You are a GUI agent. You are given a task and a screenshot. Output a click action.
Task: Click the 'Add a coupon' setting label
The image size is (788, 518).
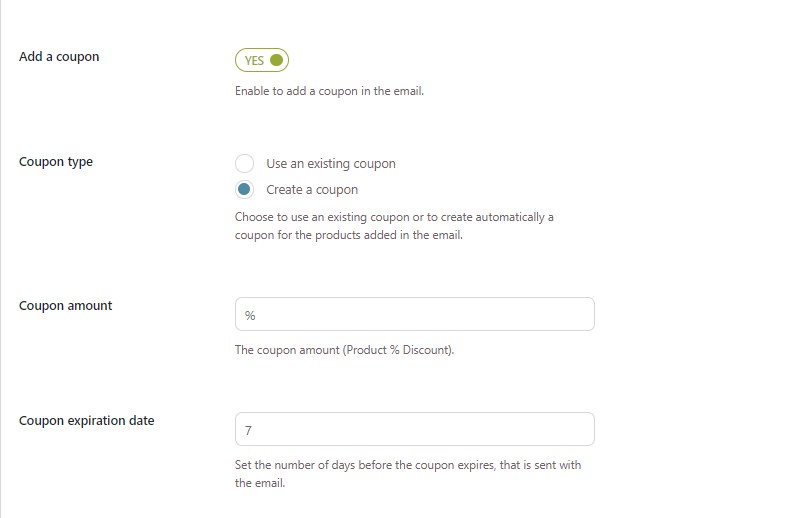(x=59, y=57)
